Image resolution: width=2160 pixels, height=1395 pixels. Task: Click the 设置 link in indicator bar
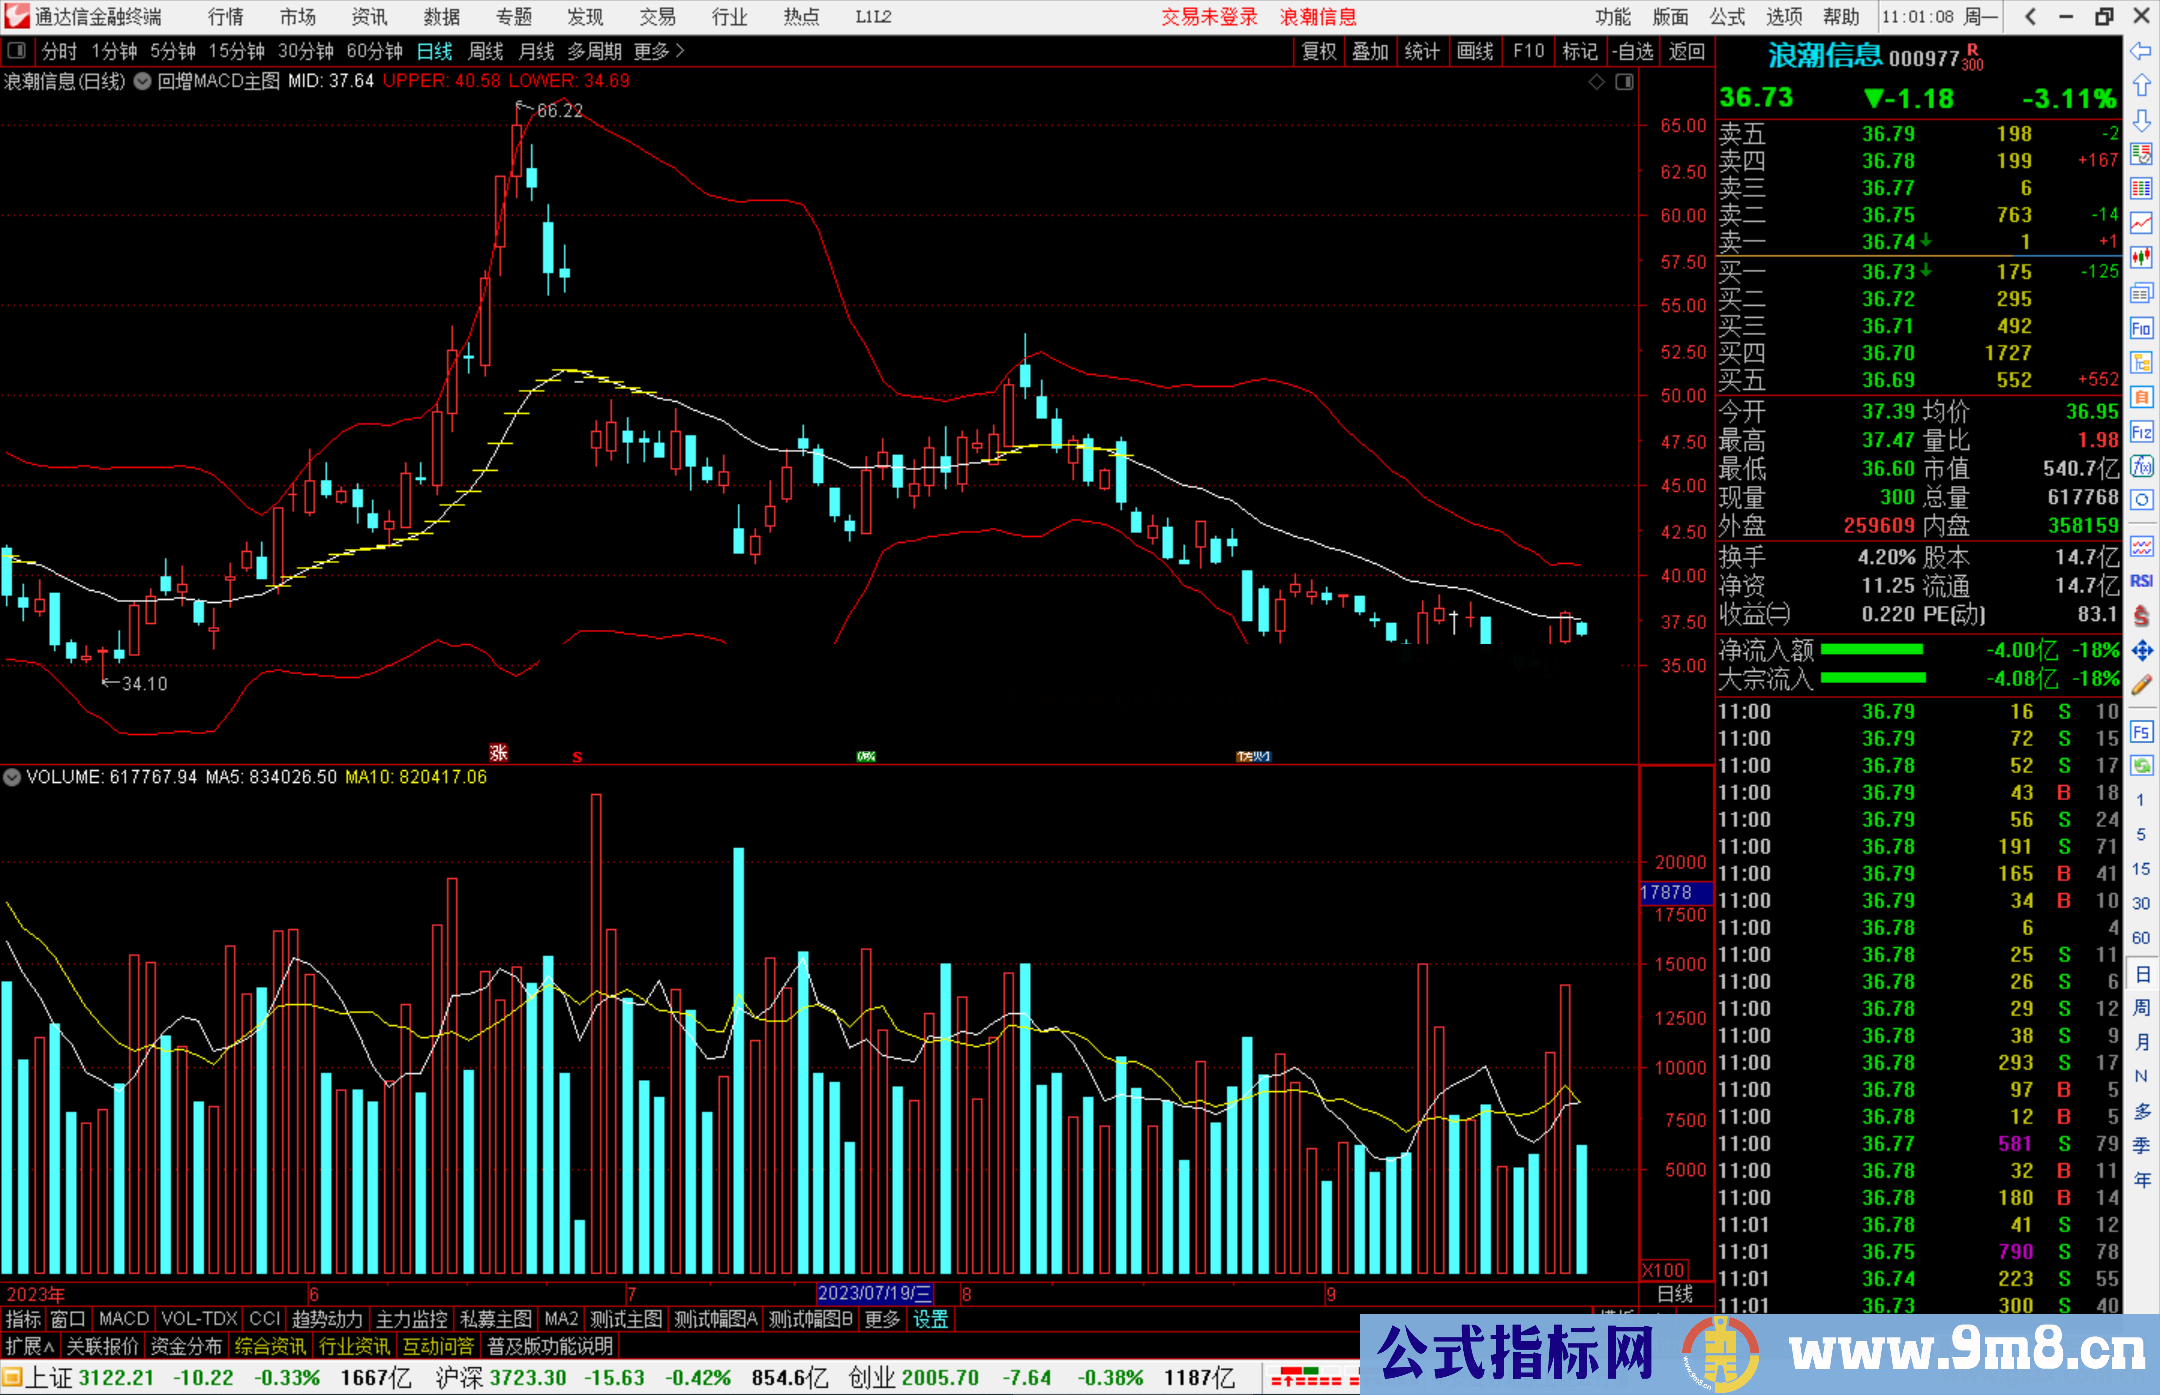pos(930,1319)
